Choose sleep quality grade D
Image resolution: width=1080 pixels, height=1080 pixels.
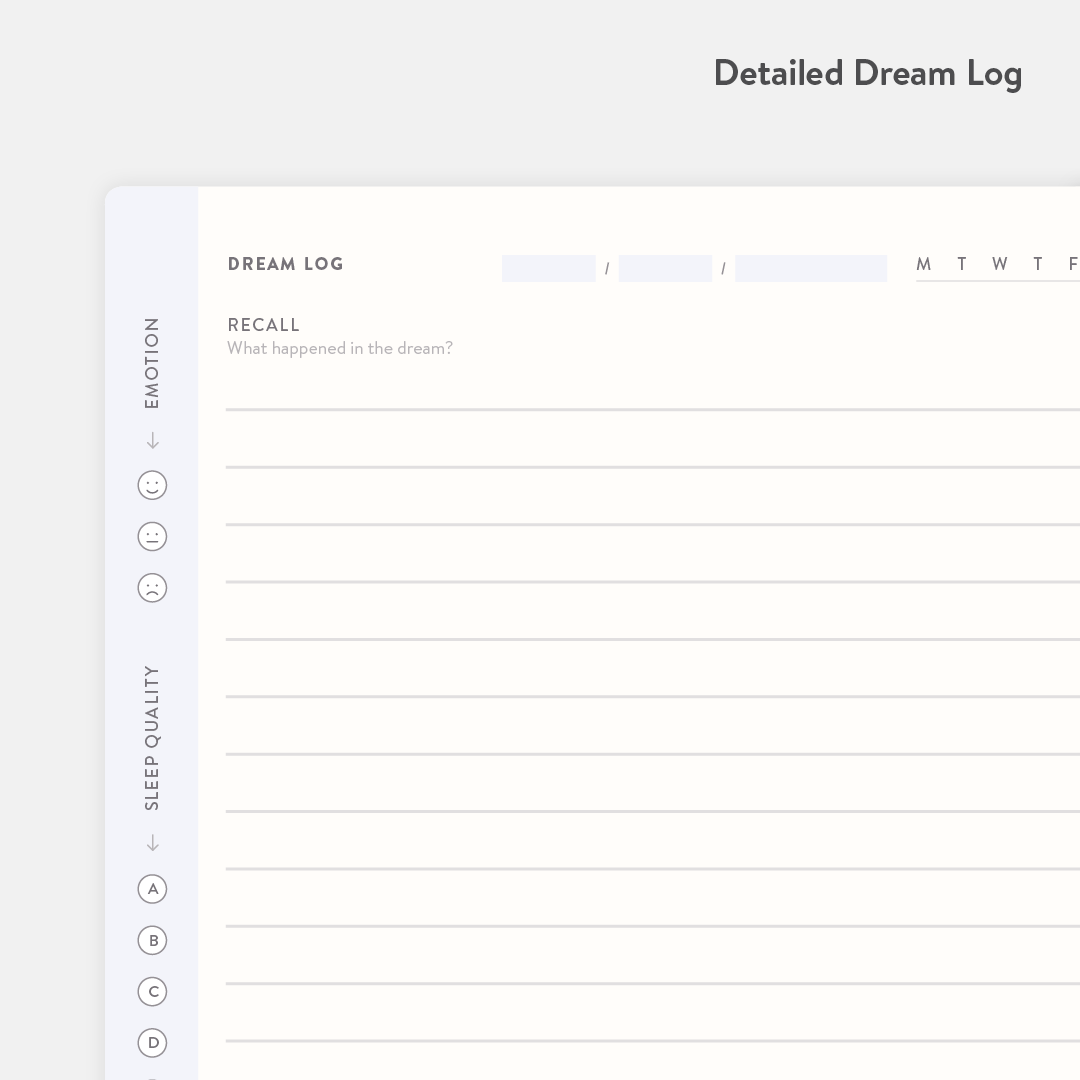(x=152, y=1043)
